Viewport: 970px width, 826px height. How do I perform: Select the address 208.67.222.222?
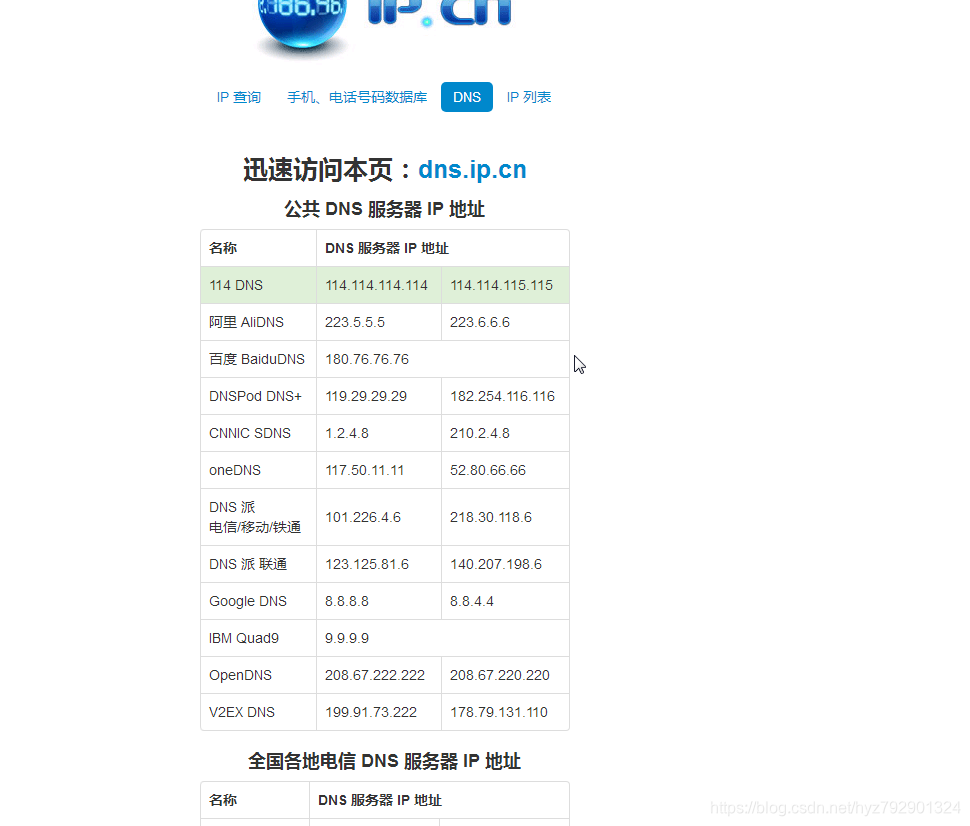click(x=375, y=675)
